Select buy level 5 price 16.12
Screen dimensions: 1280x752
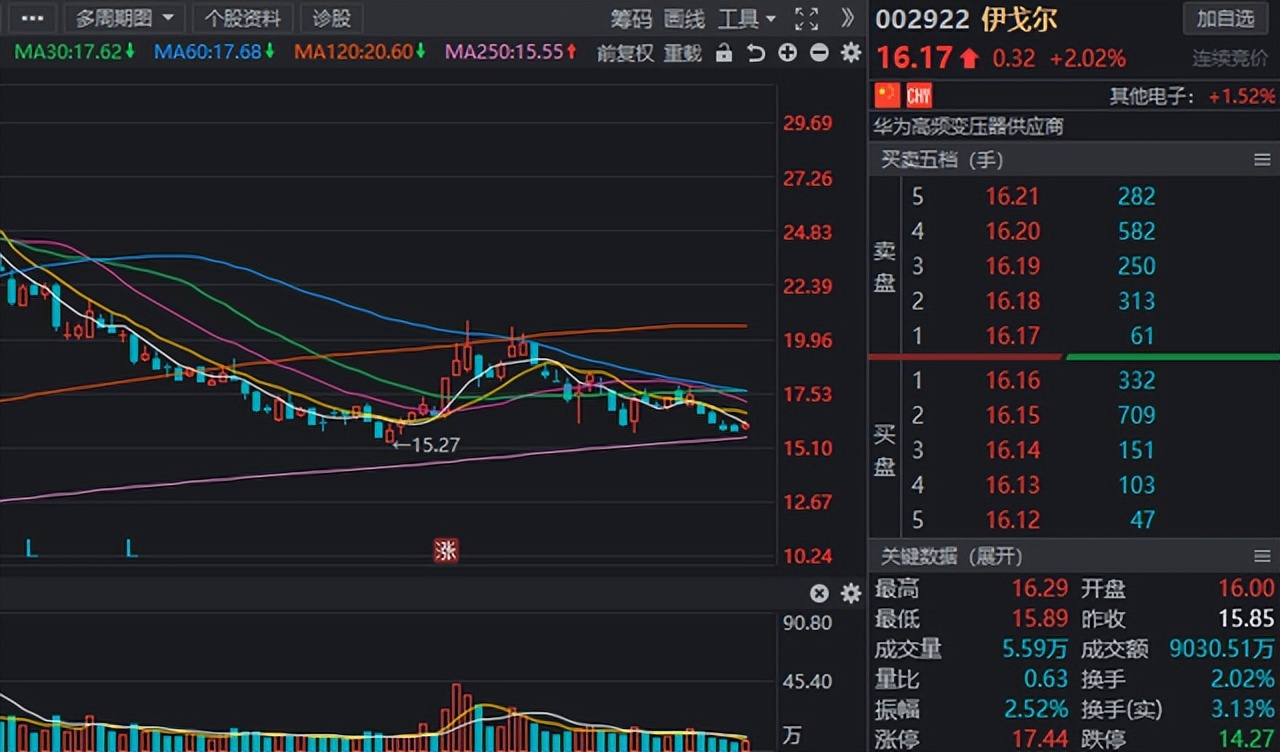[x=1012, y=520]
